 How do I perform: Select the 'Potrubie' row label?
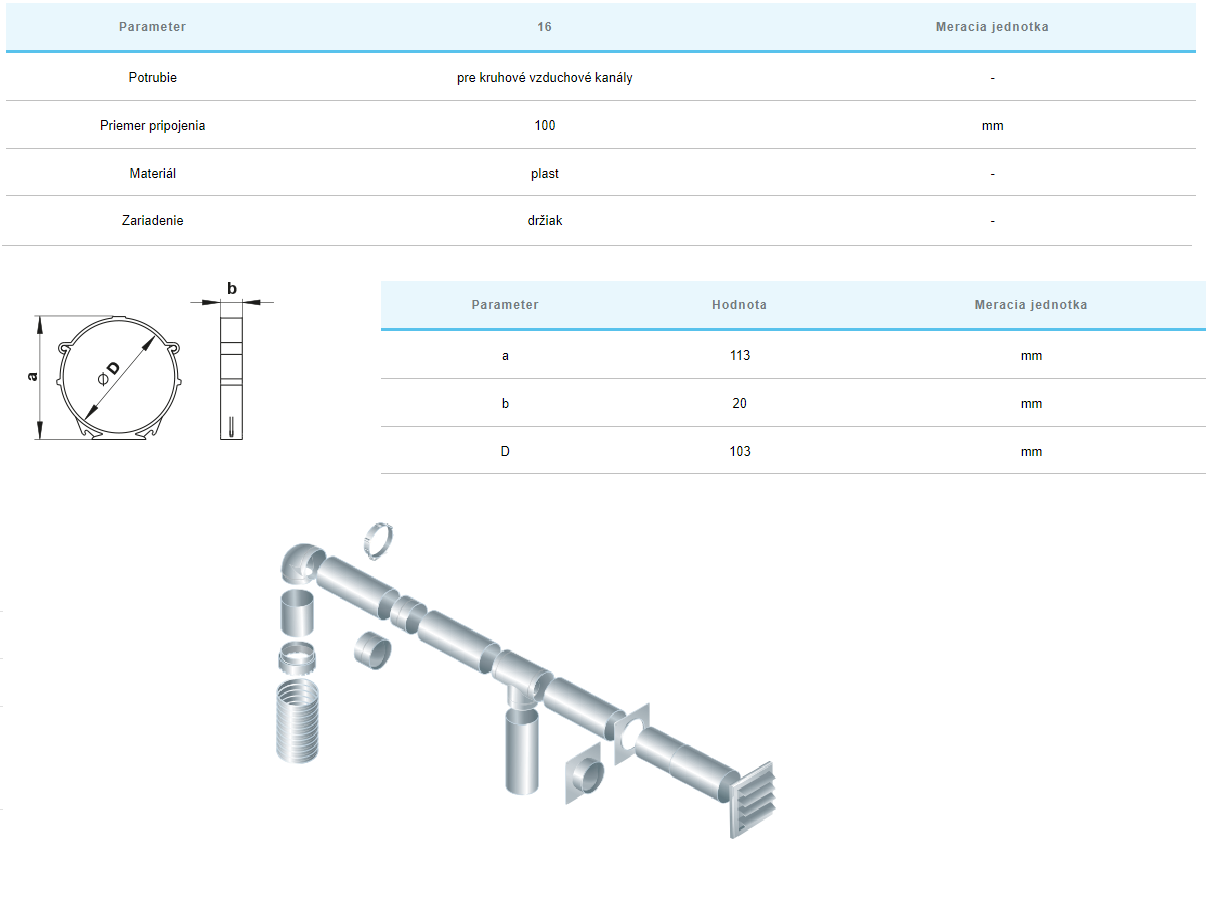[x=152, y=78]
